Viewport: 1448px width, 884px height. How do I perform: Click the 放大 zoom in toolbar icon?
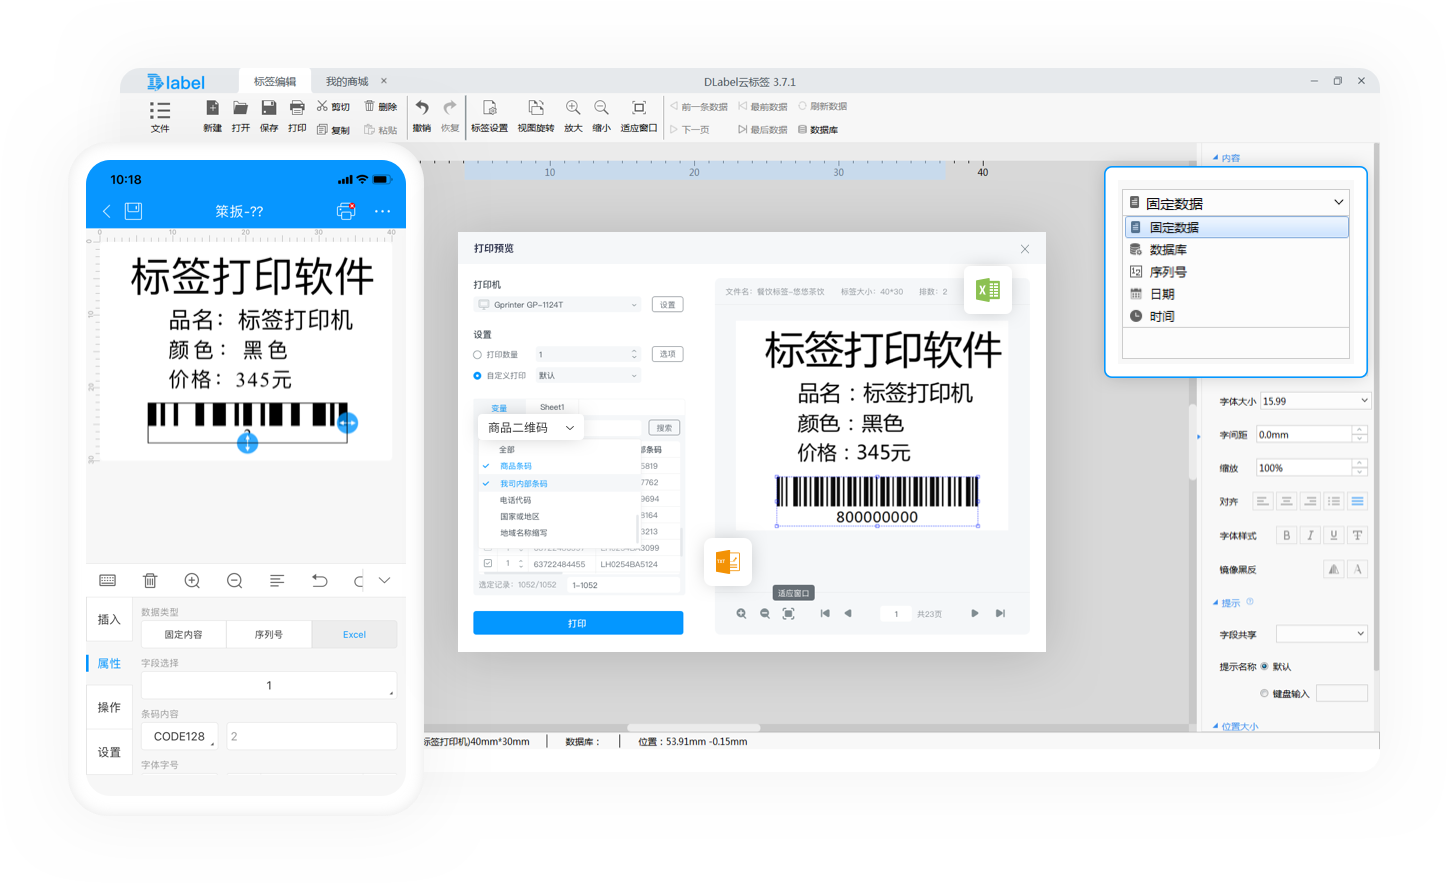[573, 108]
